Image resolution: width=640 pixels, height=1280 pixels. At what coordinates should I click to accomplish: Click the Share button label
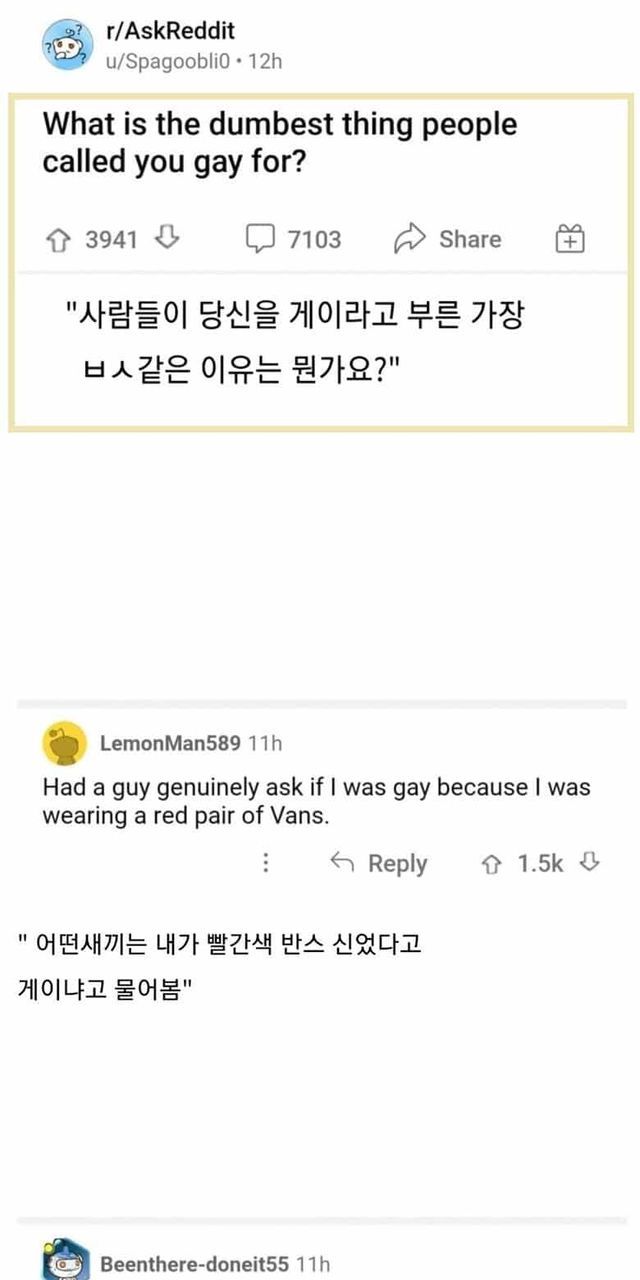click(x=470, y=239)
